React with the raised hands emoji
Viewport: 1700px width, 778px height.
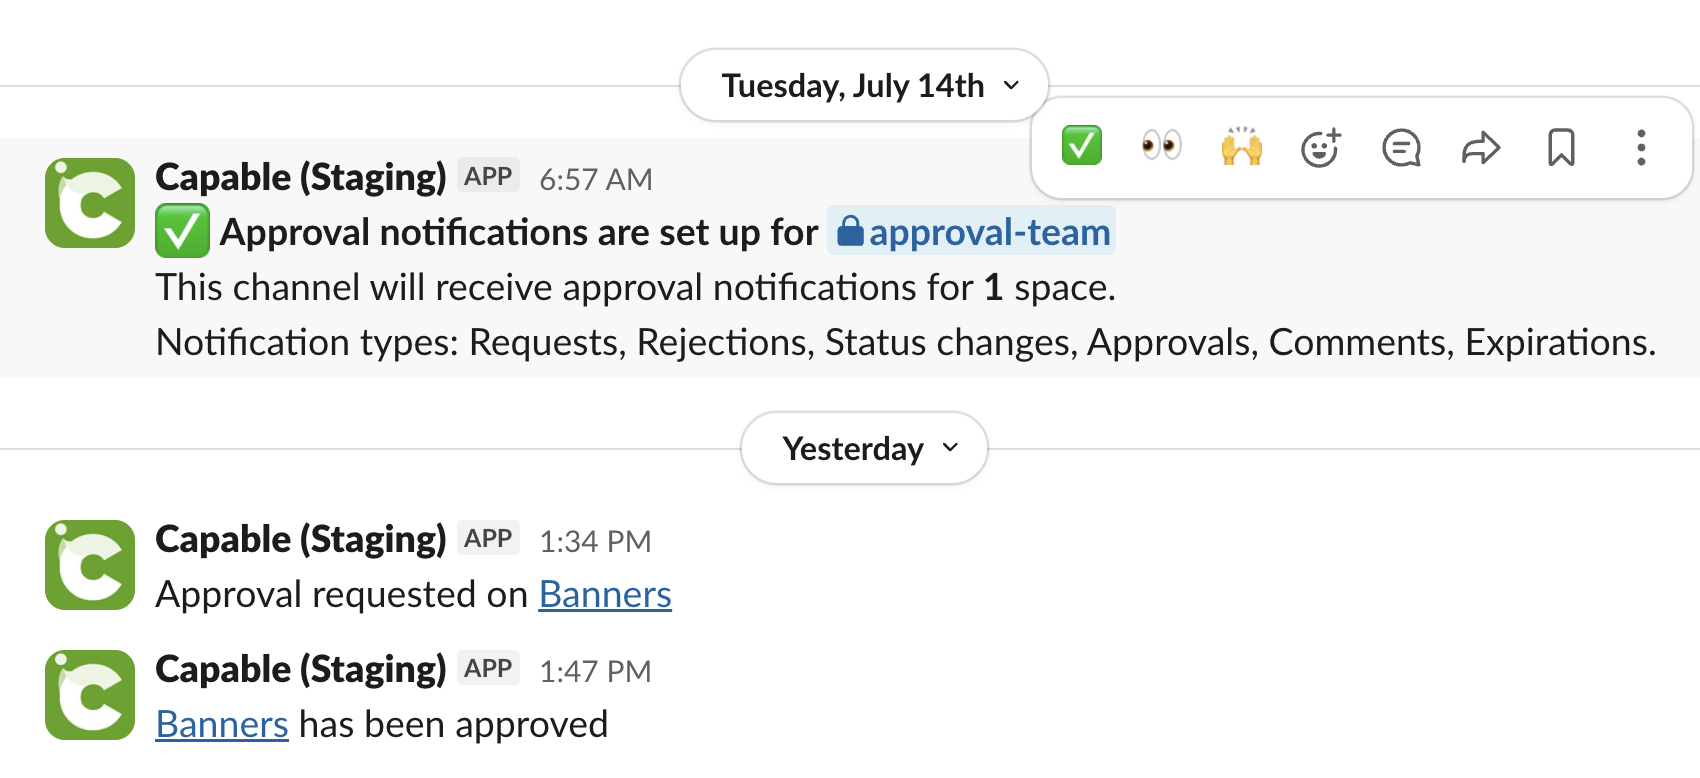click(1241, 147)
